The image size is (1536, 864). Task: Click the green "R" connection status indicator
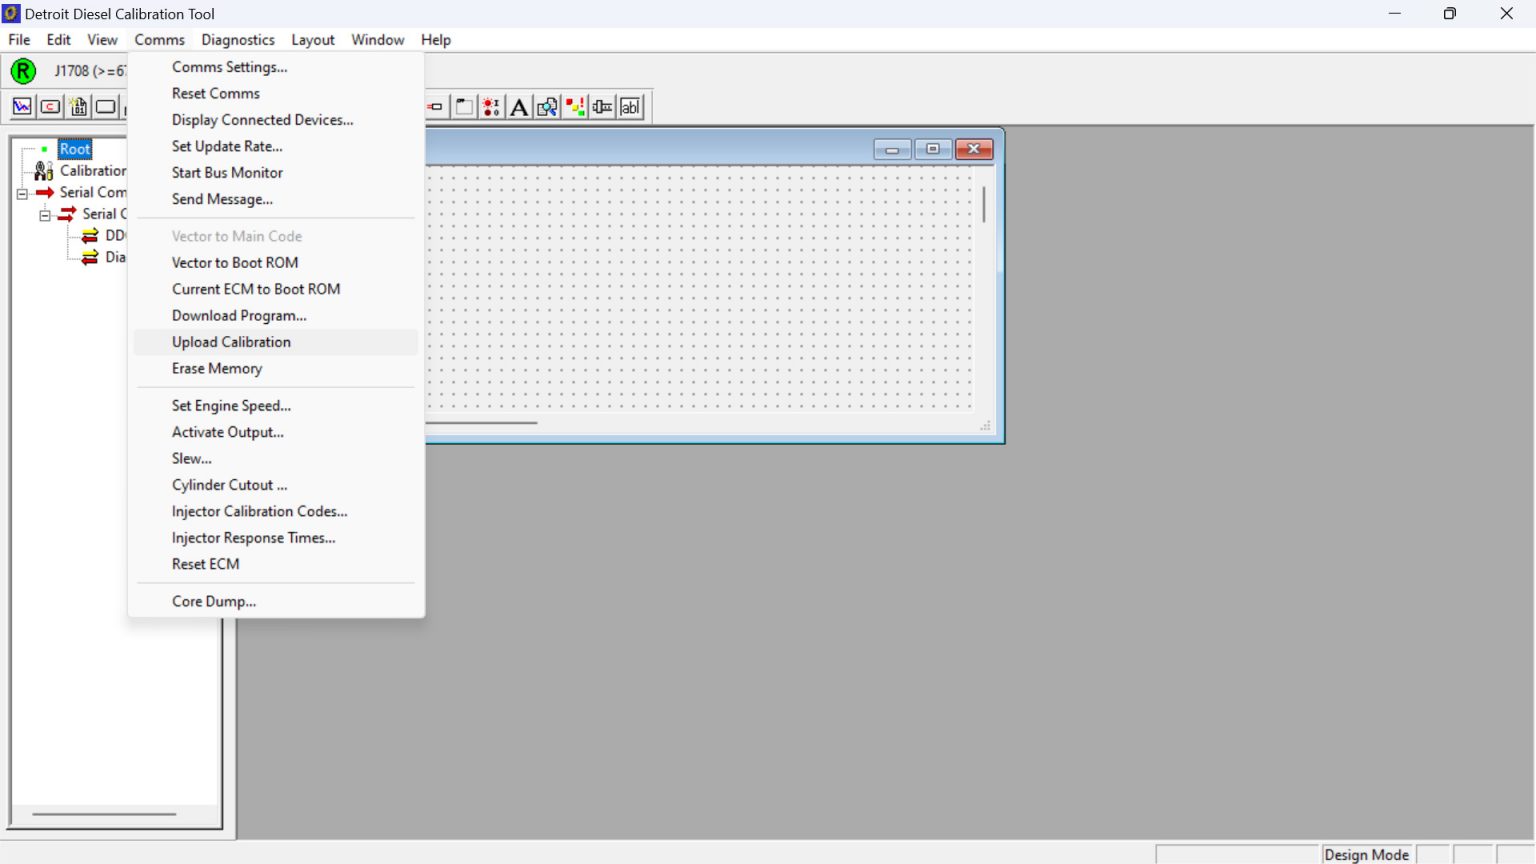click(22, 71)
